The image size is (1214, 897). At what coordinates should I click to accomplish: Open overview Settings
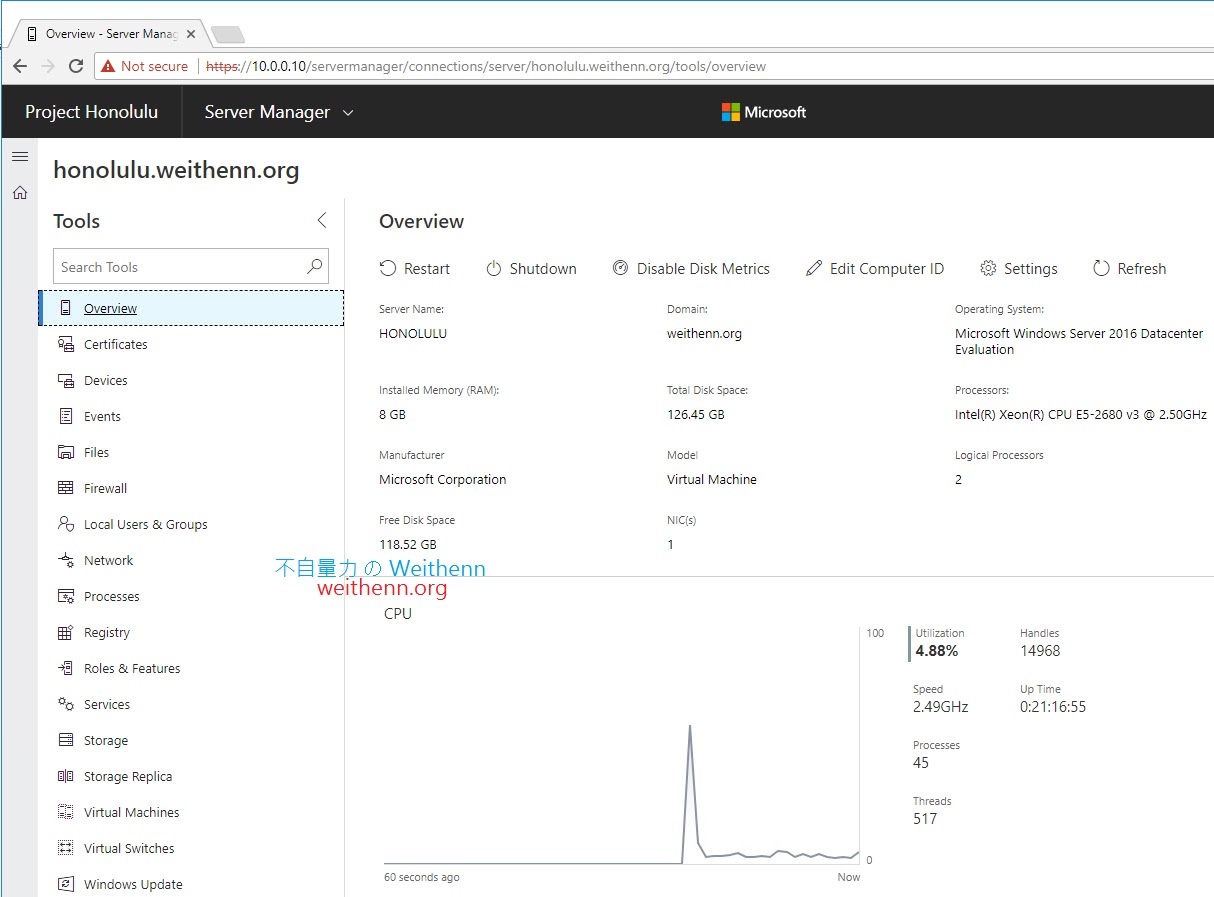(x=1019, y=268)
